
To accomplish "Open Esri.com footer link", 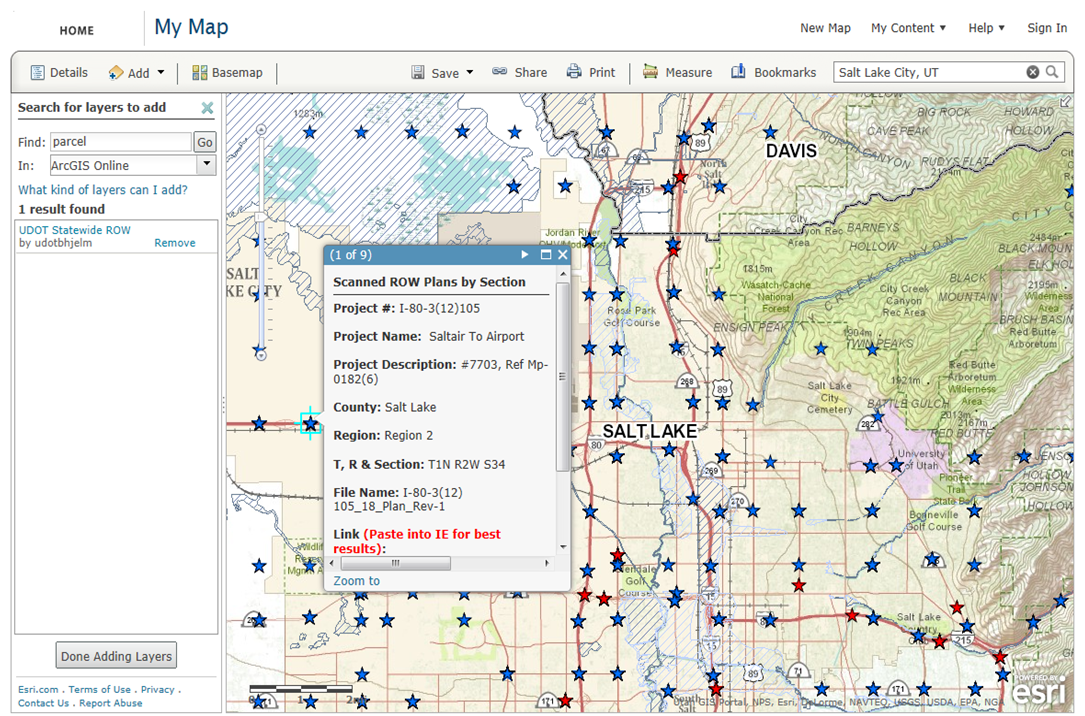I will (x=38, y=690).
